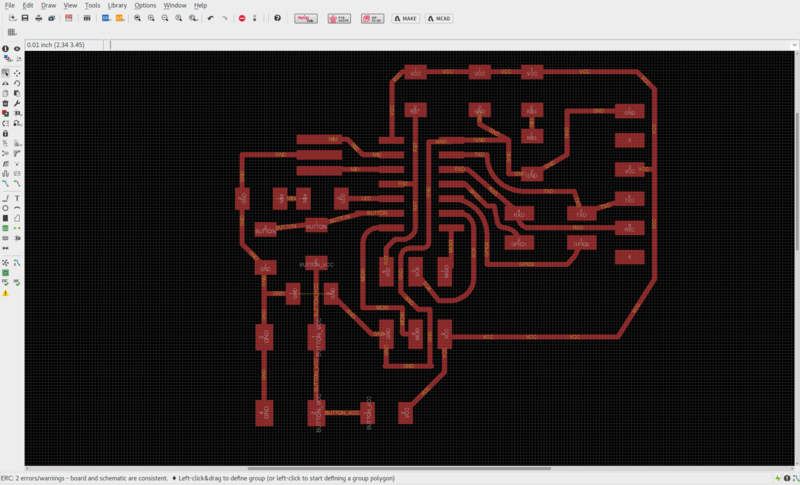Open the Help question mark
The height and width of the screenshot is (485, 800).
click(x=277, y=18)
